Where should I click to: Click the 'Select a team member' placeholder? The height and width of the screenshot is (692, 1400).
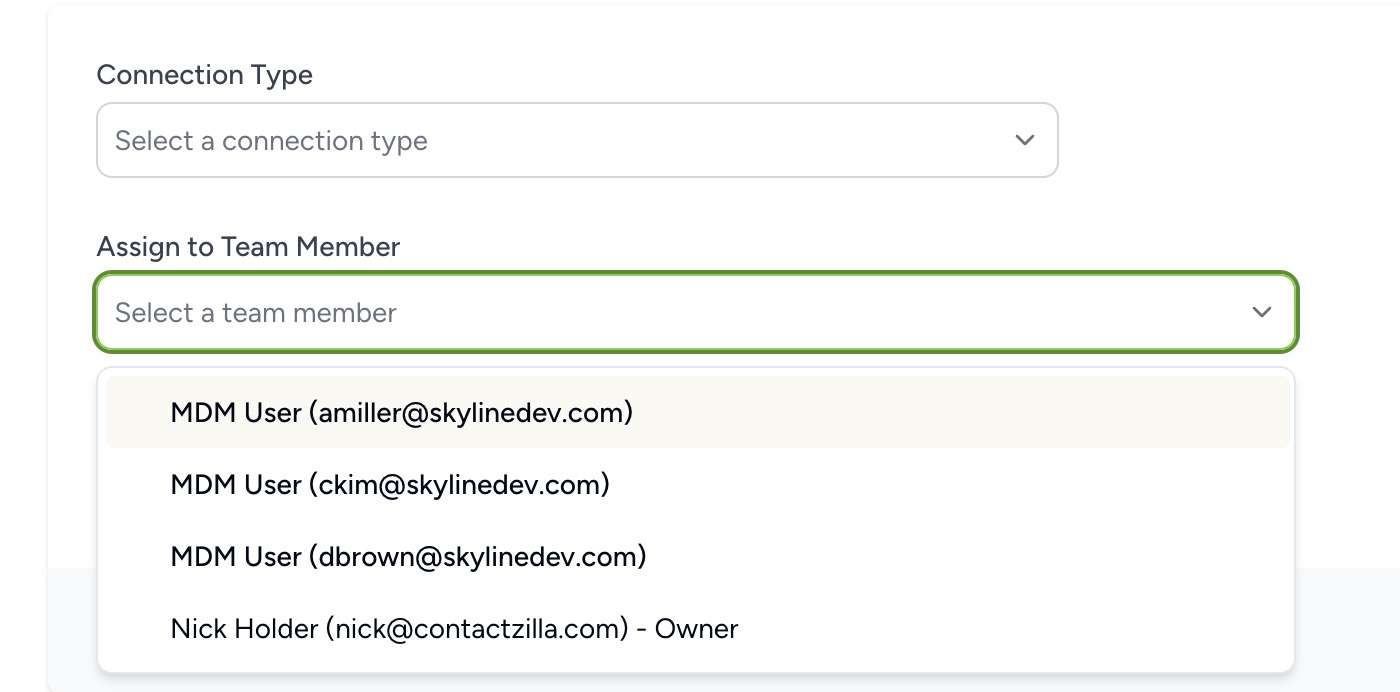pyautogui.click(x=256, y=313)
